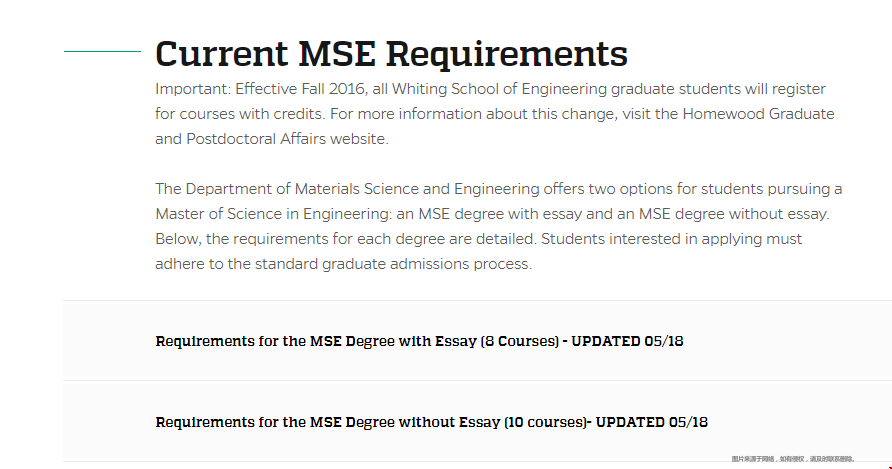The width and height of the screenshot is (892, 469).
Task: Click the Current MSE Requirements heading
Action: [391, 54]
